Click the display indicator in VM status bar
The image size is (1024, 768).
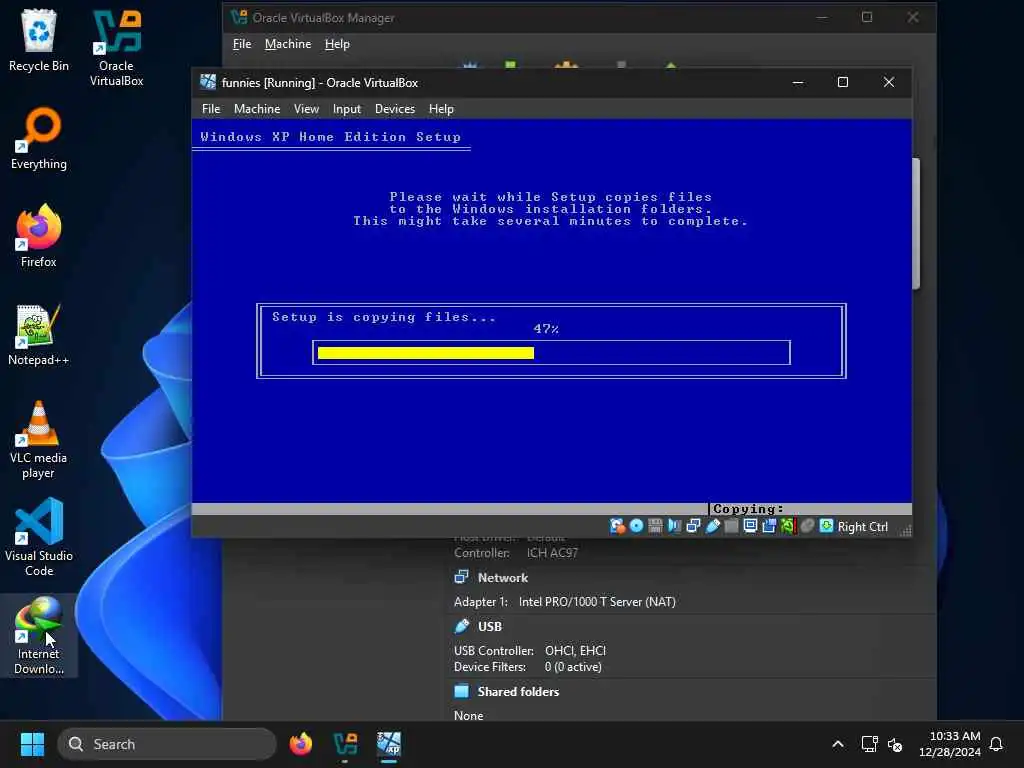click(x=750, y=526)
